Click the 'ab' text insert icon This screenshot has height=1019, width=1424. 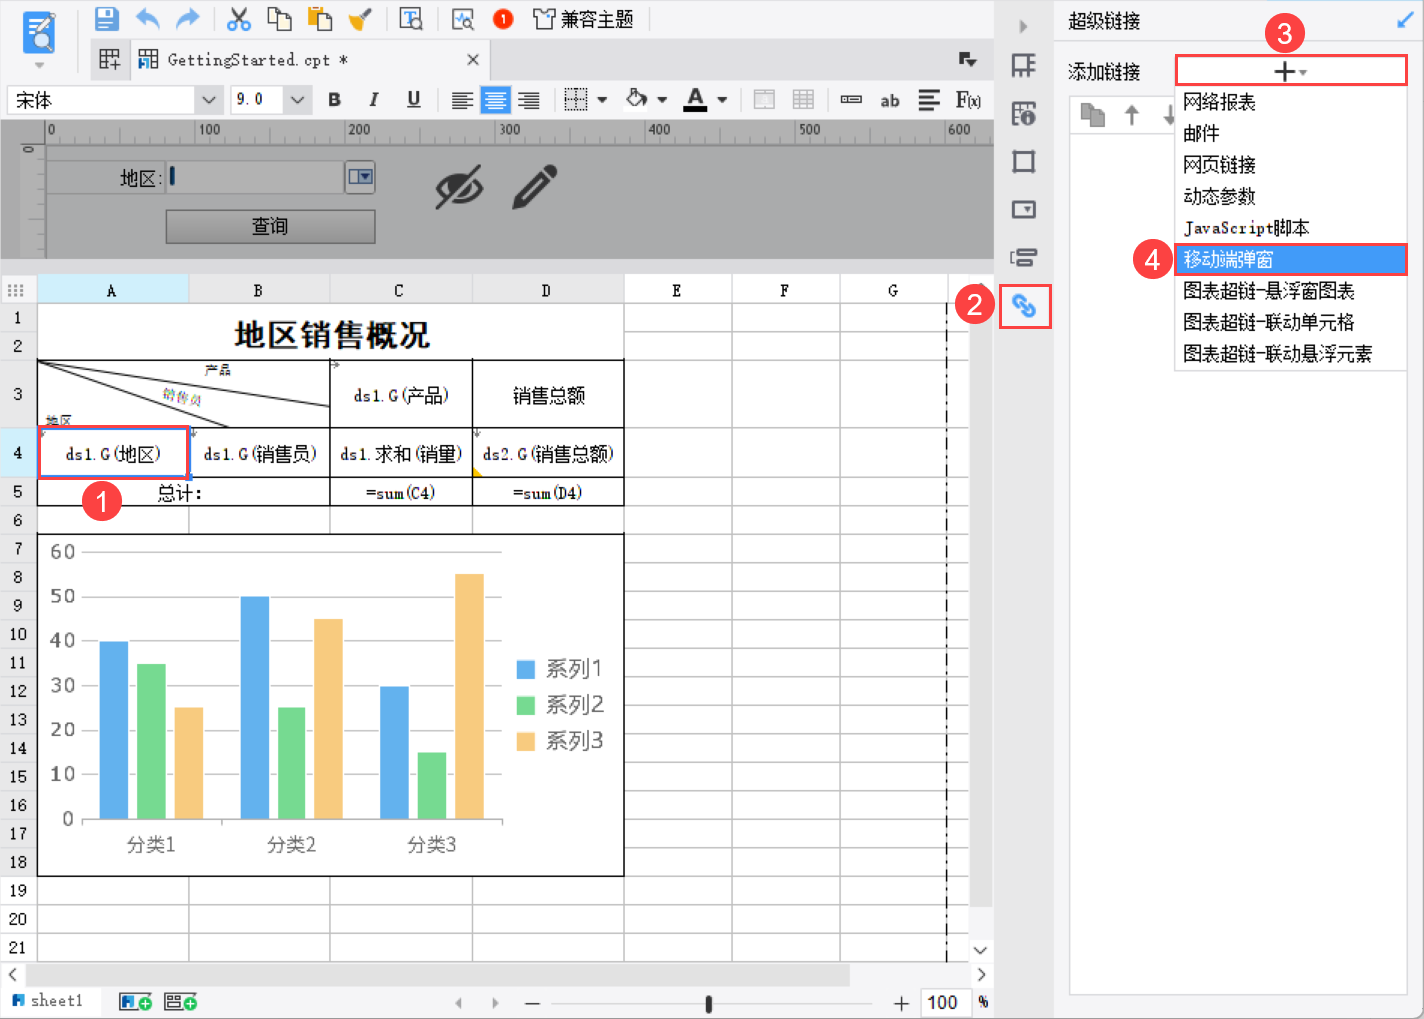(890, 100)
